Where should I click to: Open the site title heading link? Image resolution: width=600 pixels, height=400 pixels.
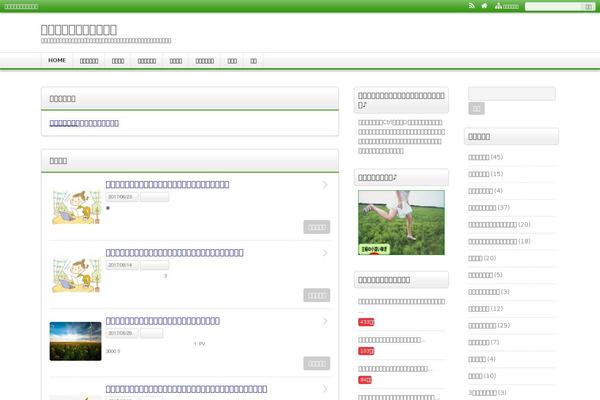click(79, 29)
